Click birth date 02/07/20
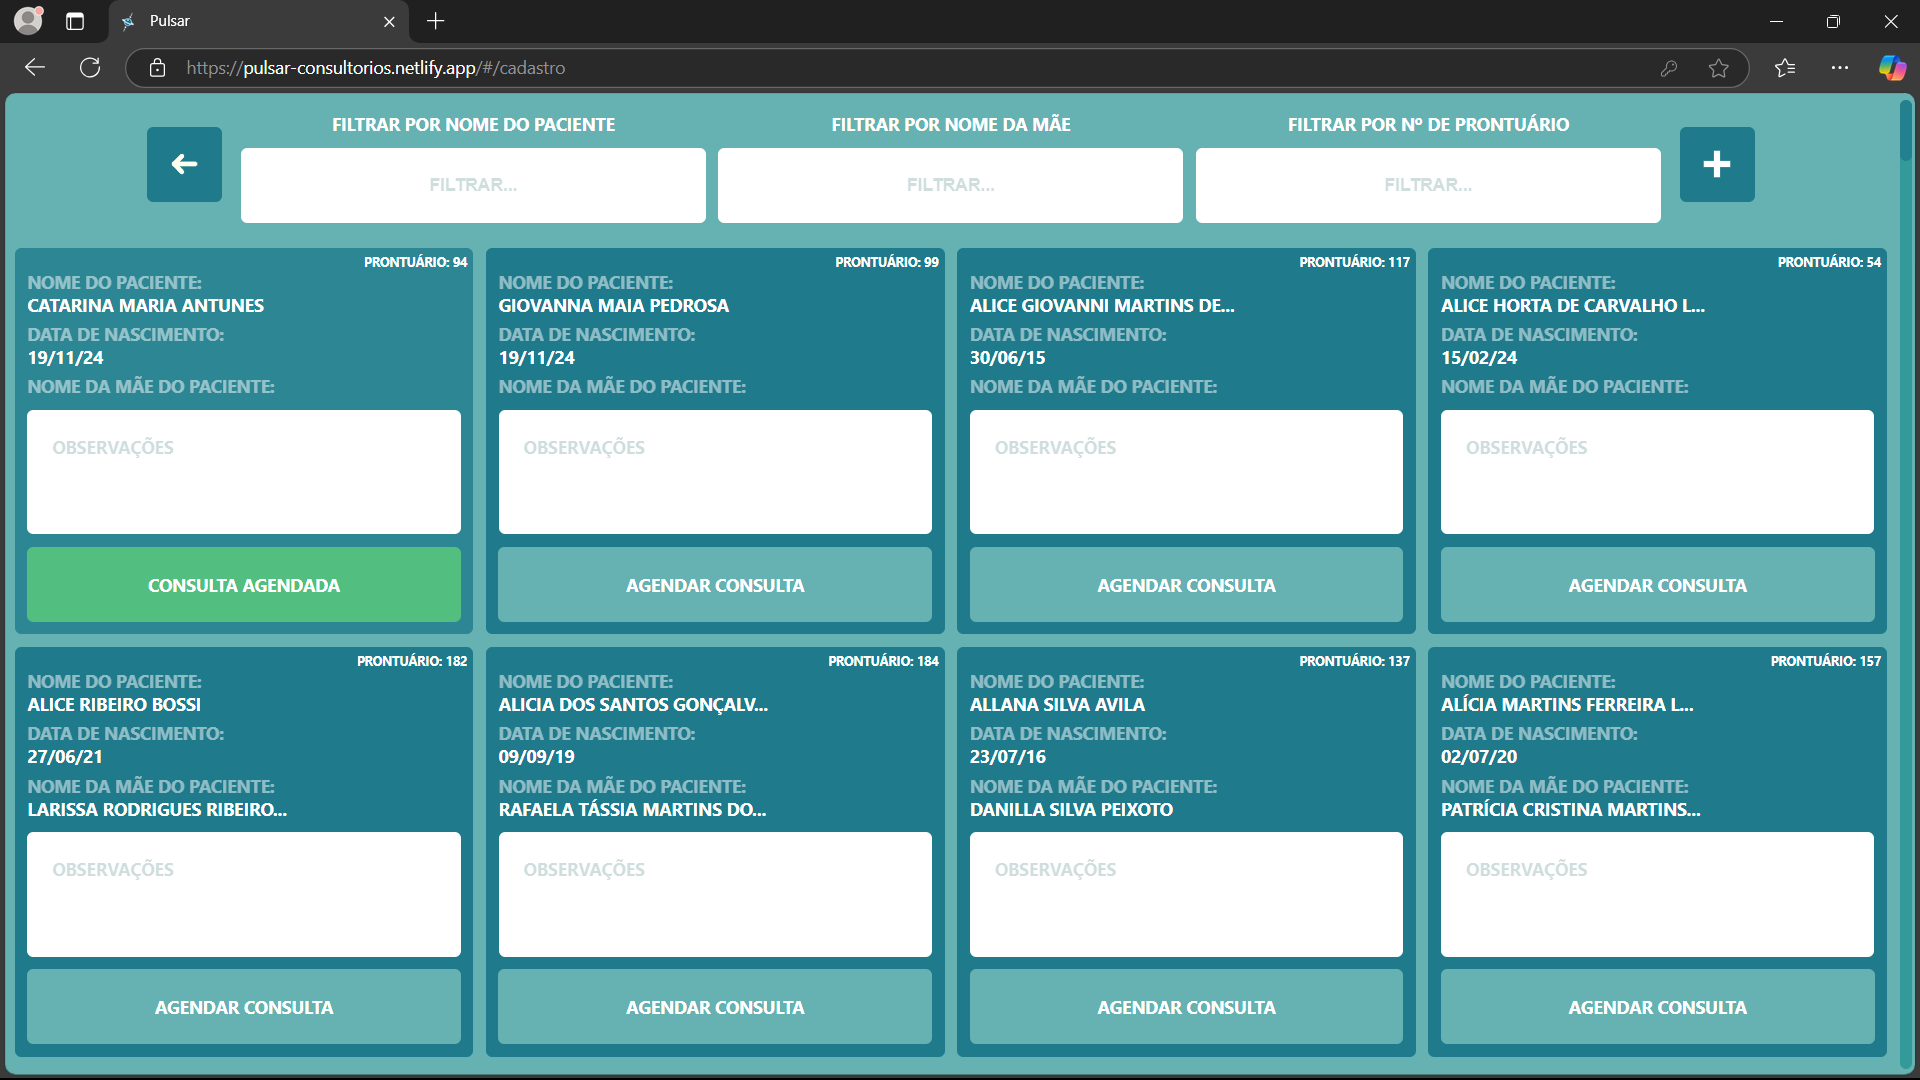This screenshot has width=1920, height=1080. click(1478, 757)
